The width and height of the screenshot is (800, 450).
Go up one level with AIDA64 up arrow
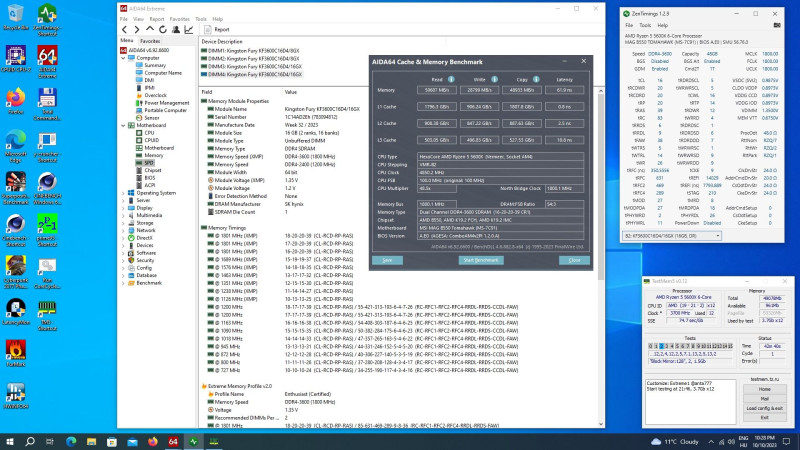(x=149, y=30)
